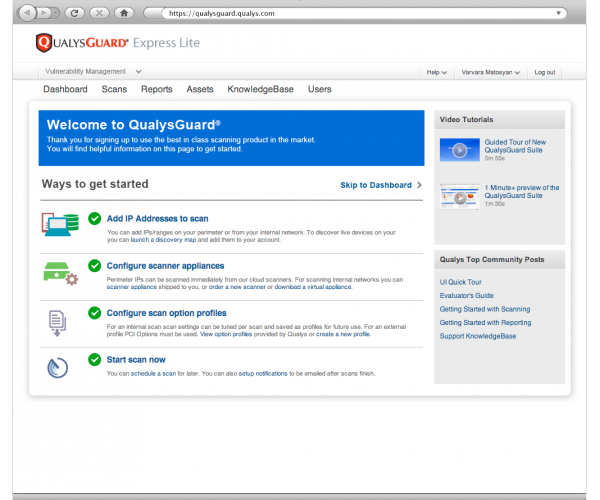Click the setup notifications link
Screen dimensions: 600x500
tap(263, 373)
